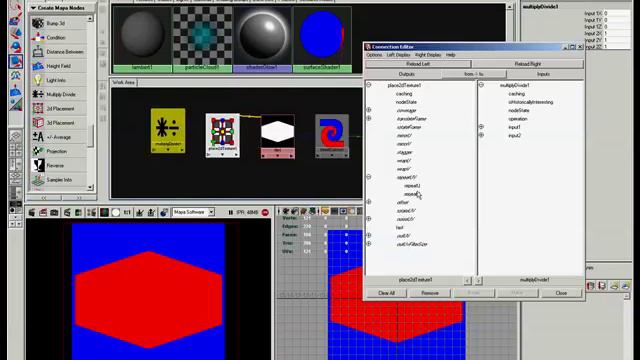Expand the input2 attribute
640x360 pixels.
481,135
